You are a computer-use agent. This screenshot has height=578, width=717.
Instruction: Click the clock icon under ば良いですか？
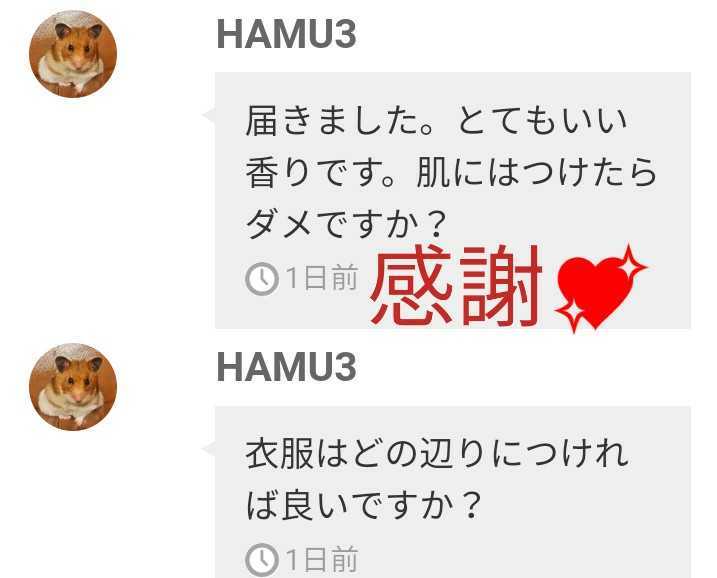tap(262, 560)
